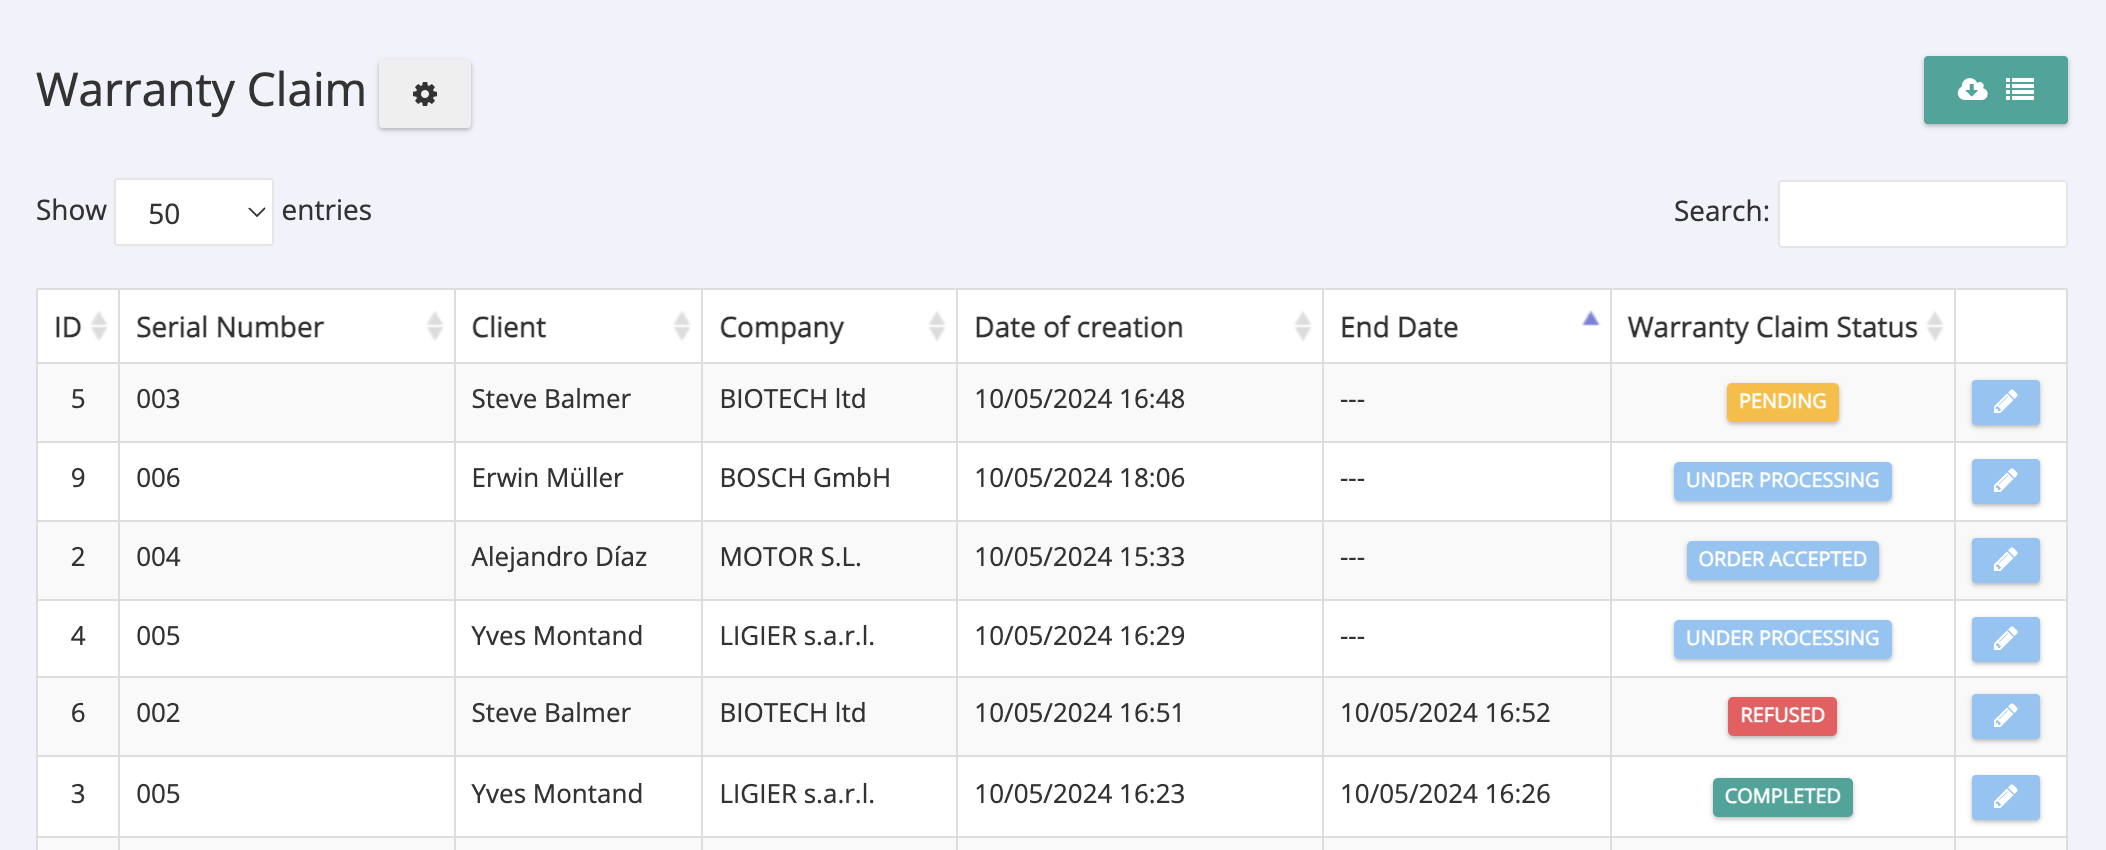Image resolution: width=2106 pixels, height=850 pixels.
Task: Open the Show entries dropdown set to 50
Action: click(194, 212)
